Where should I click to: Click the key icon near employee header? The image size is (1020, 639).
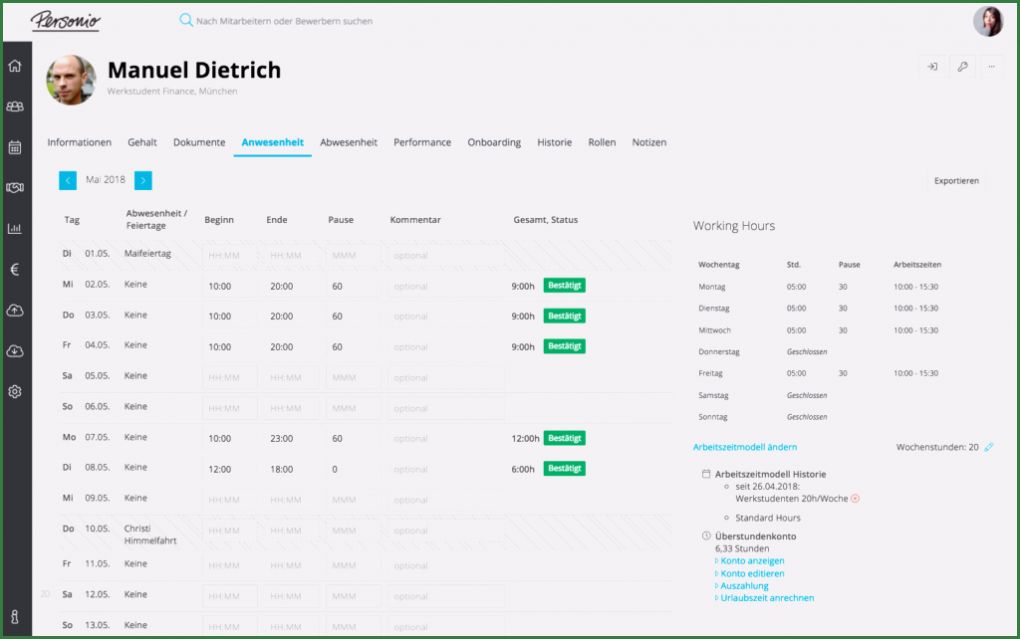coord(962,67)
